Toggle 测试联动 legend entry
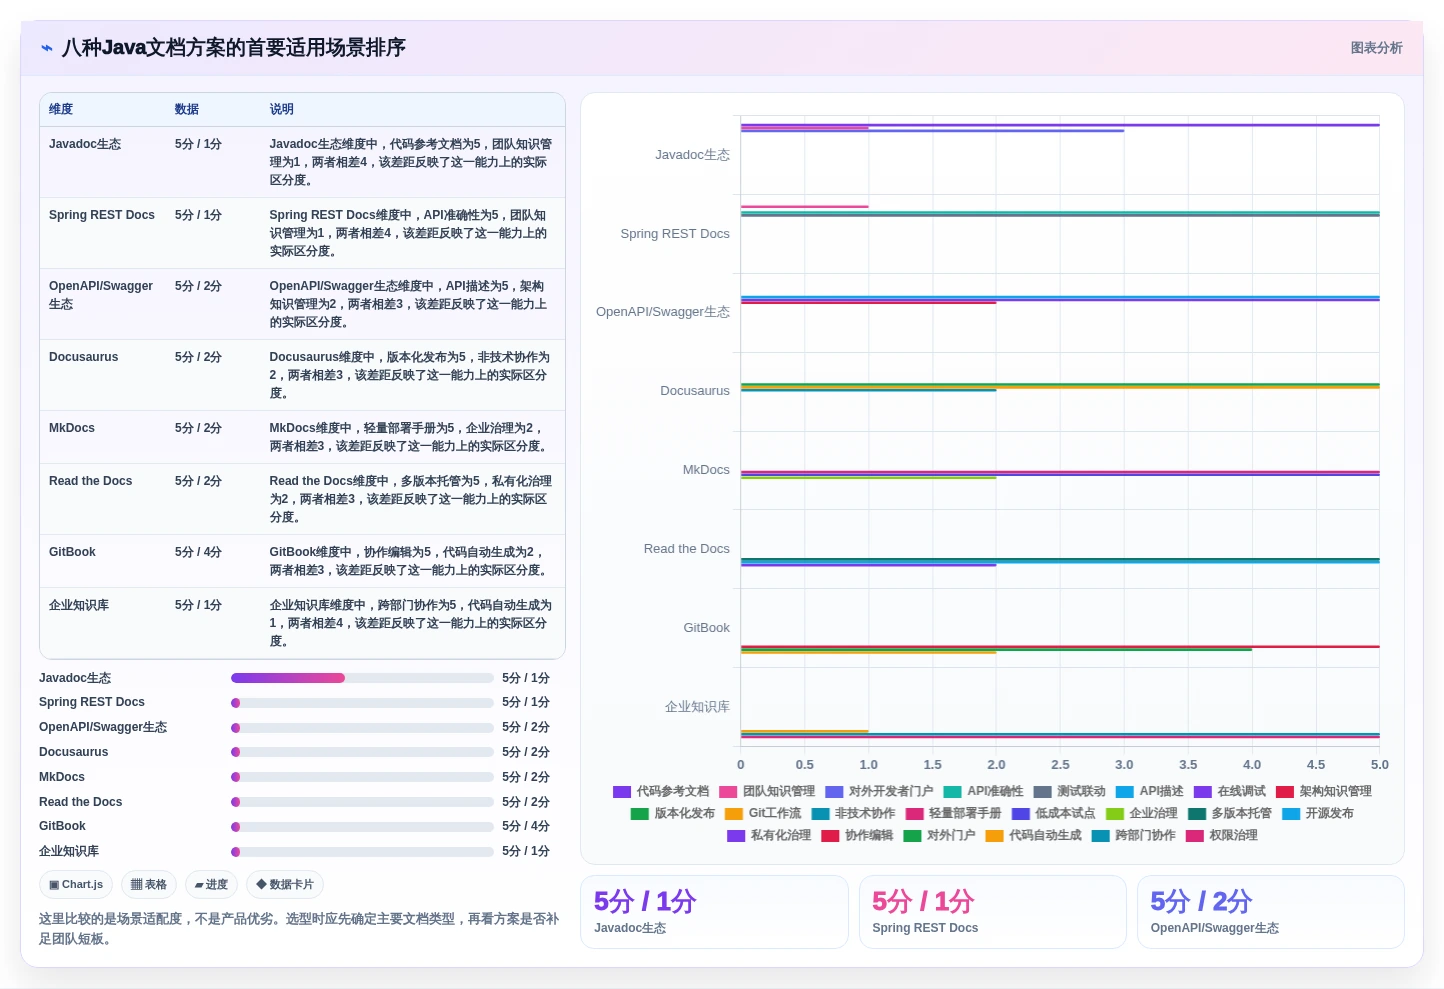 [1069, 791]
